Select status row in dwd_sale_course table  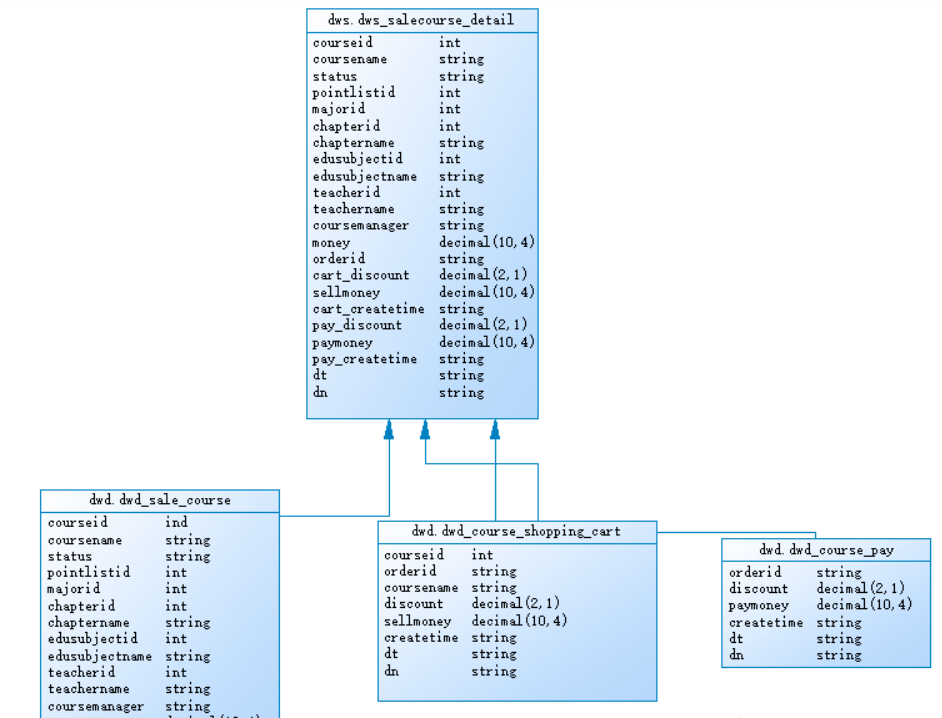point(160,556)
